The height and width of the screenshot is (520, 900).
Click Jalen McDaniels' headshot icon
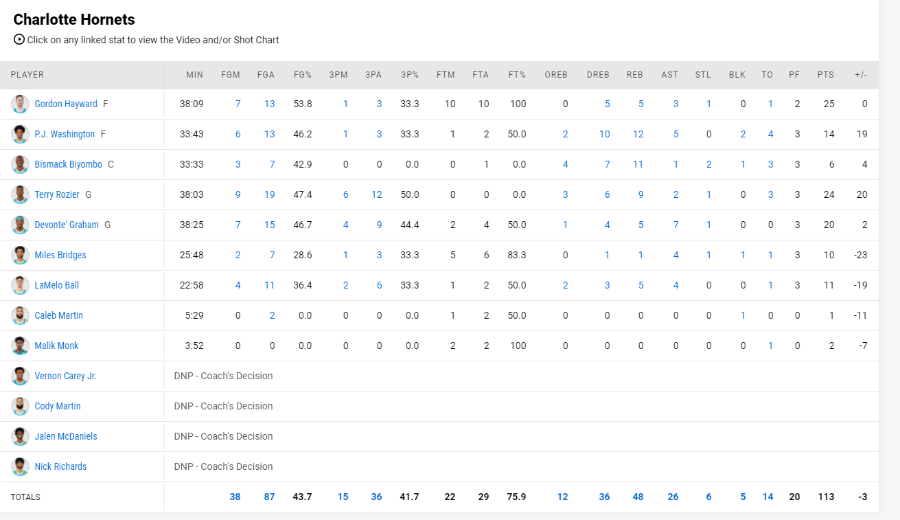20,436
